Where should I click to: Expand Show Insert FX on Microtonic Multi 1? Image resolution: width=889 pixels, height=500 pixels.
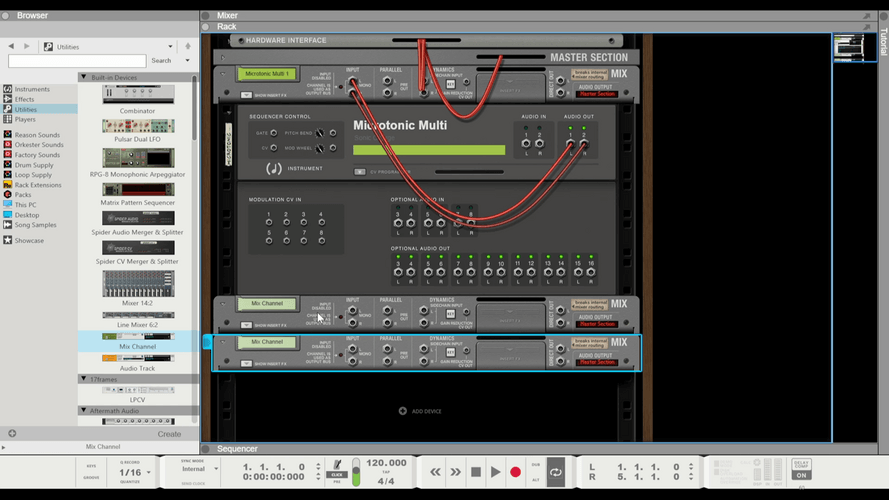(x=246, y=95)
